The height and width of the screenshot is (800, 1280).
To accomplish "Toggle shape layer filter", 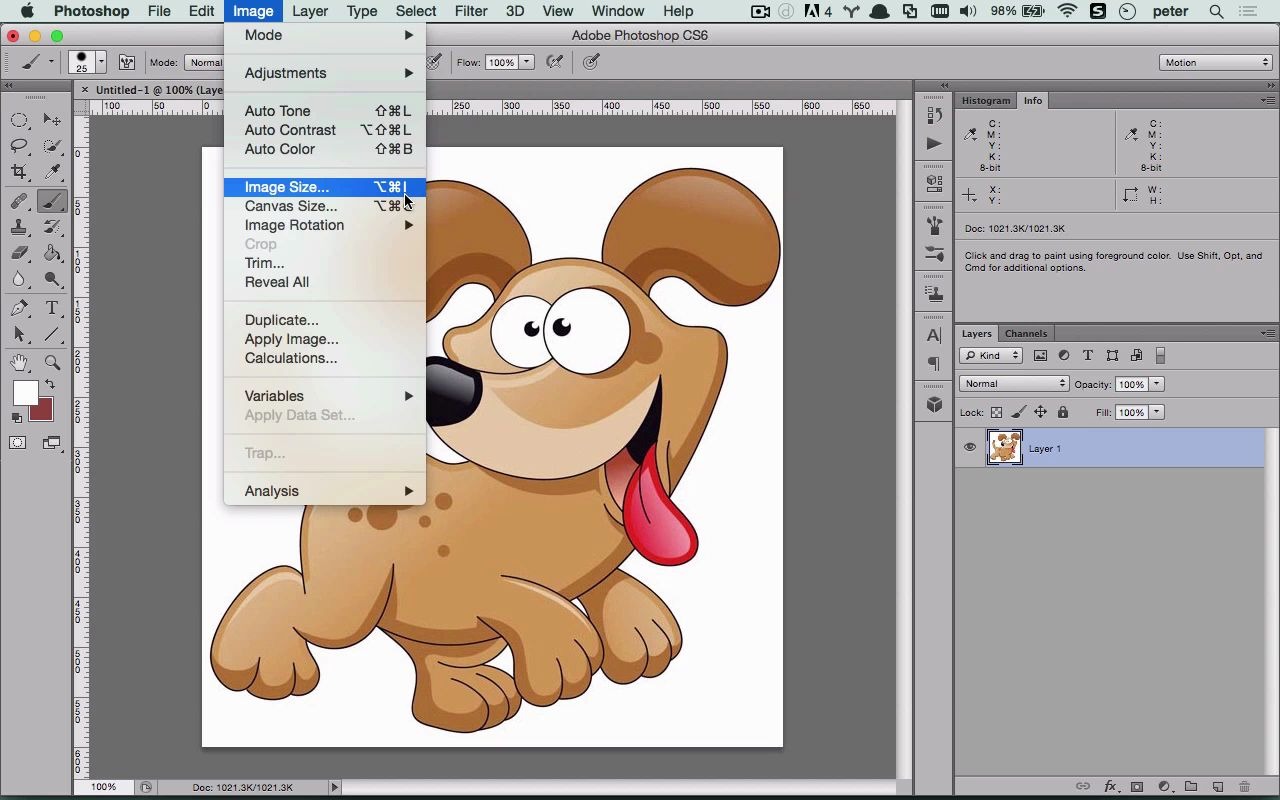I will [x=1112, y=356].
